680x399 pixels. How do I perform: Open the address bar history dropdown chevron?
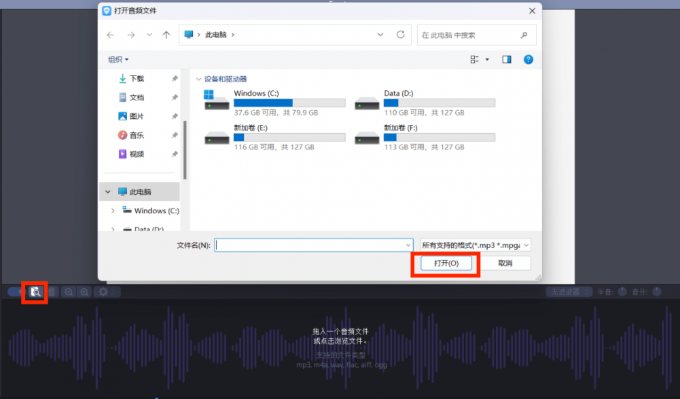point(380,35)
